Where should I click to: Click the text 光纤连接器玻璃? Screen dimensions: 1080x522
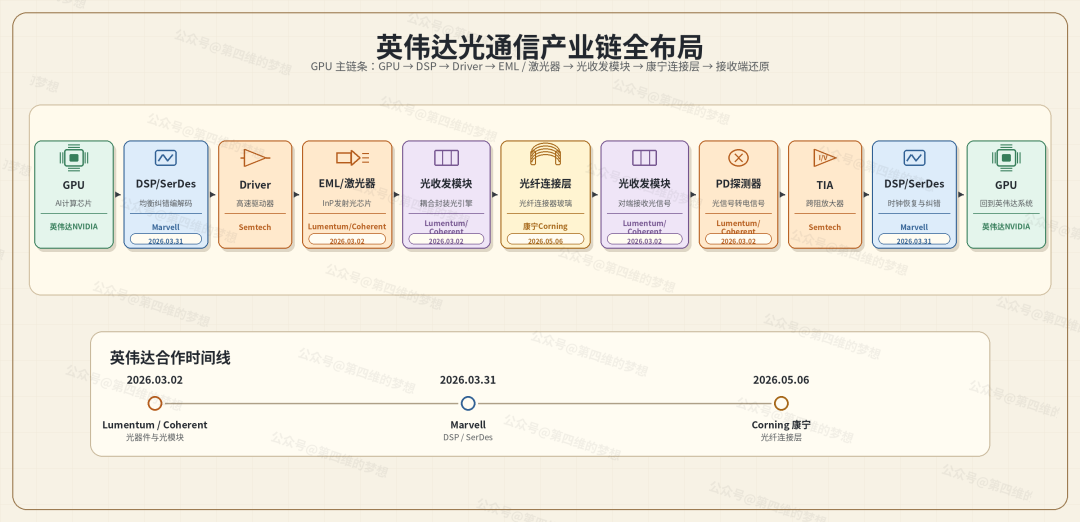pos(546,204)
